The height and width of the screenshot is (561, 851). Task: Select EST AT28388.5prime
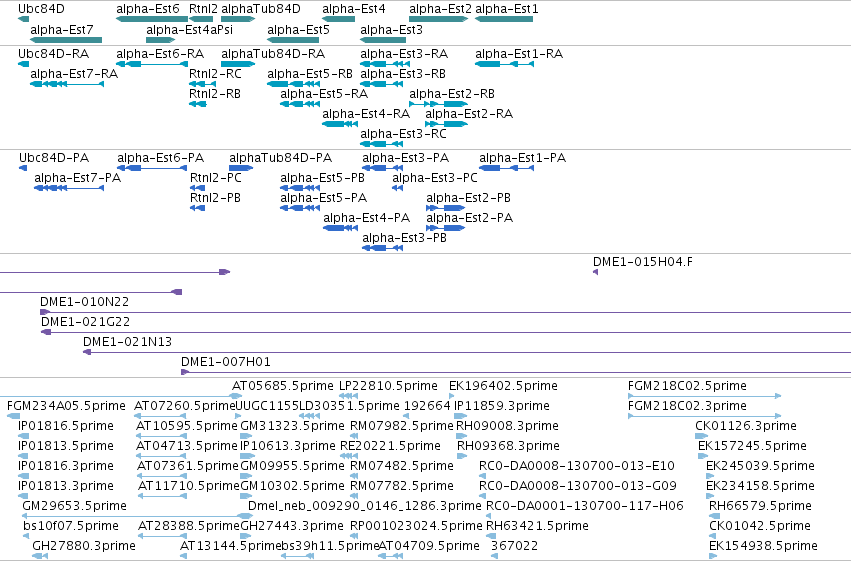click(162, 536)
